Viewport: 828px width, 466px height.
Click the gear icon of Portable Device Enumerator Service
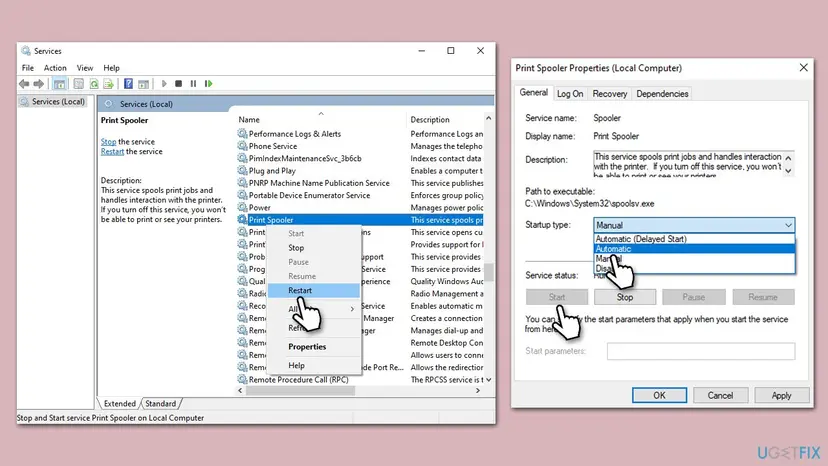[242, 195]
